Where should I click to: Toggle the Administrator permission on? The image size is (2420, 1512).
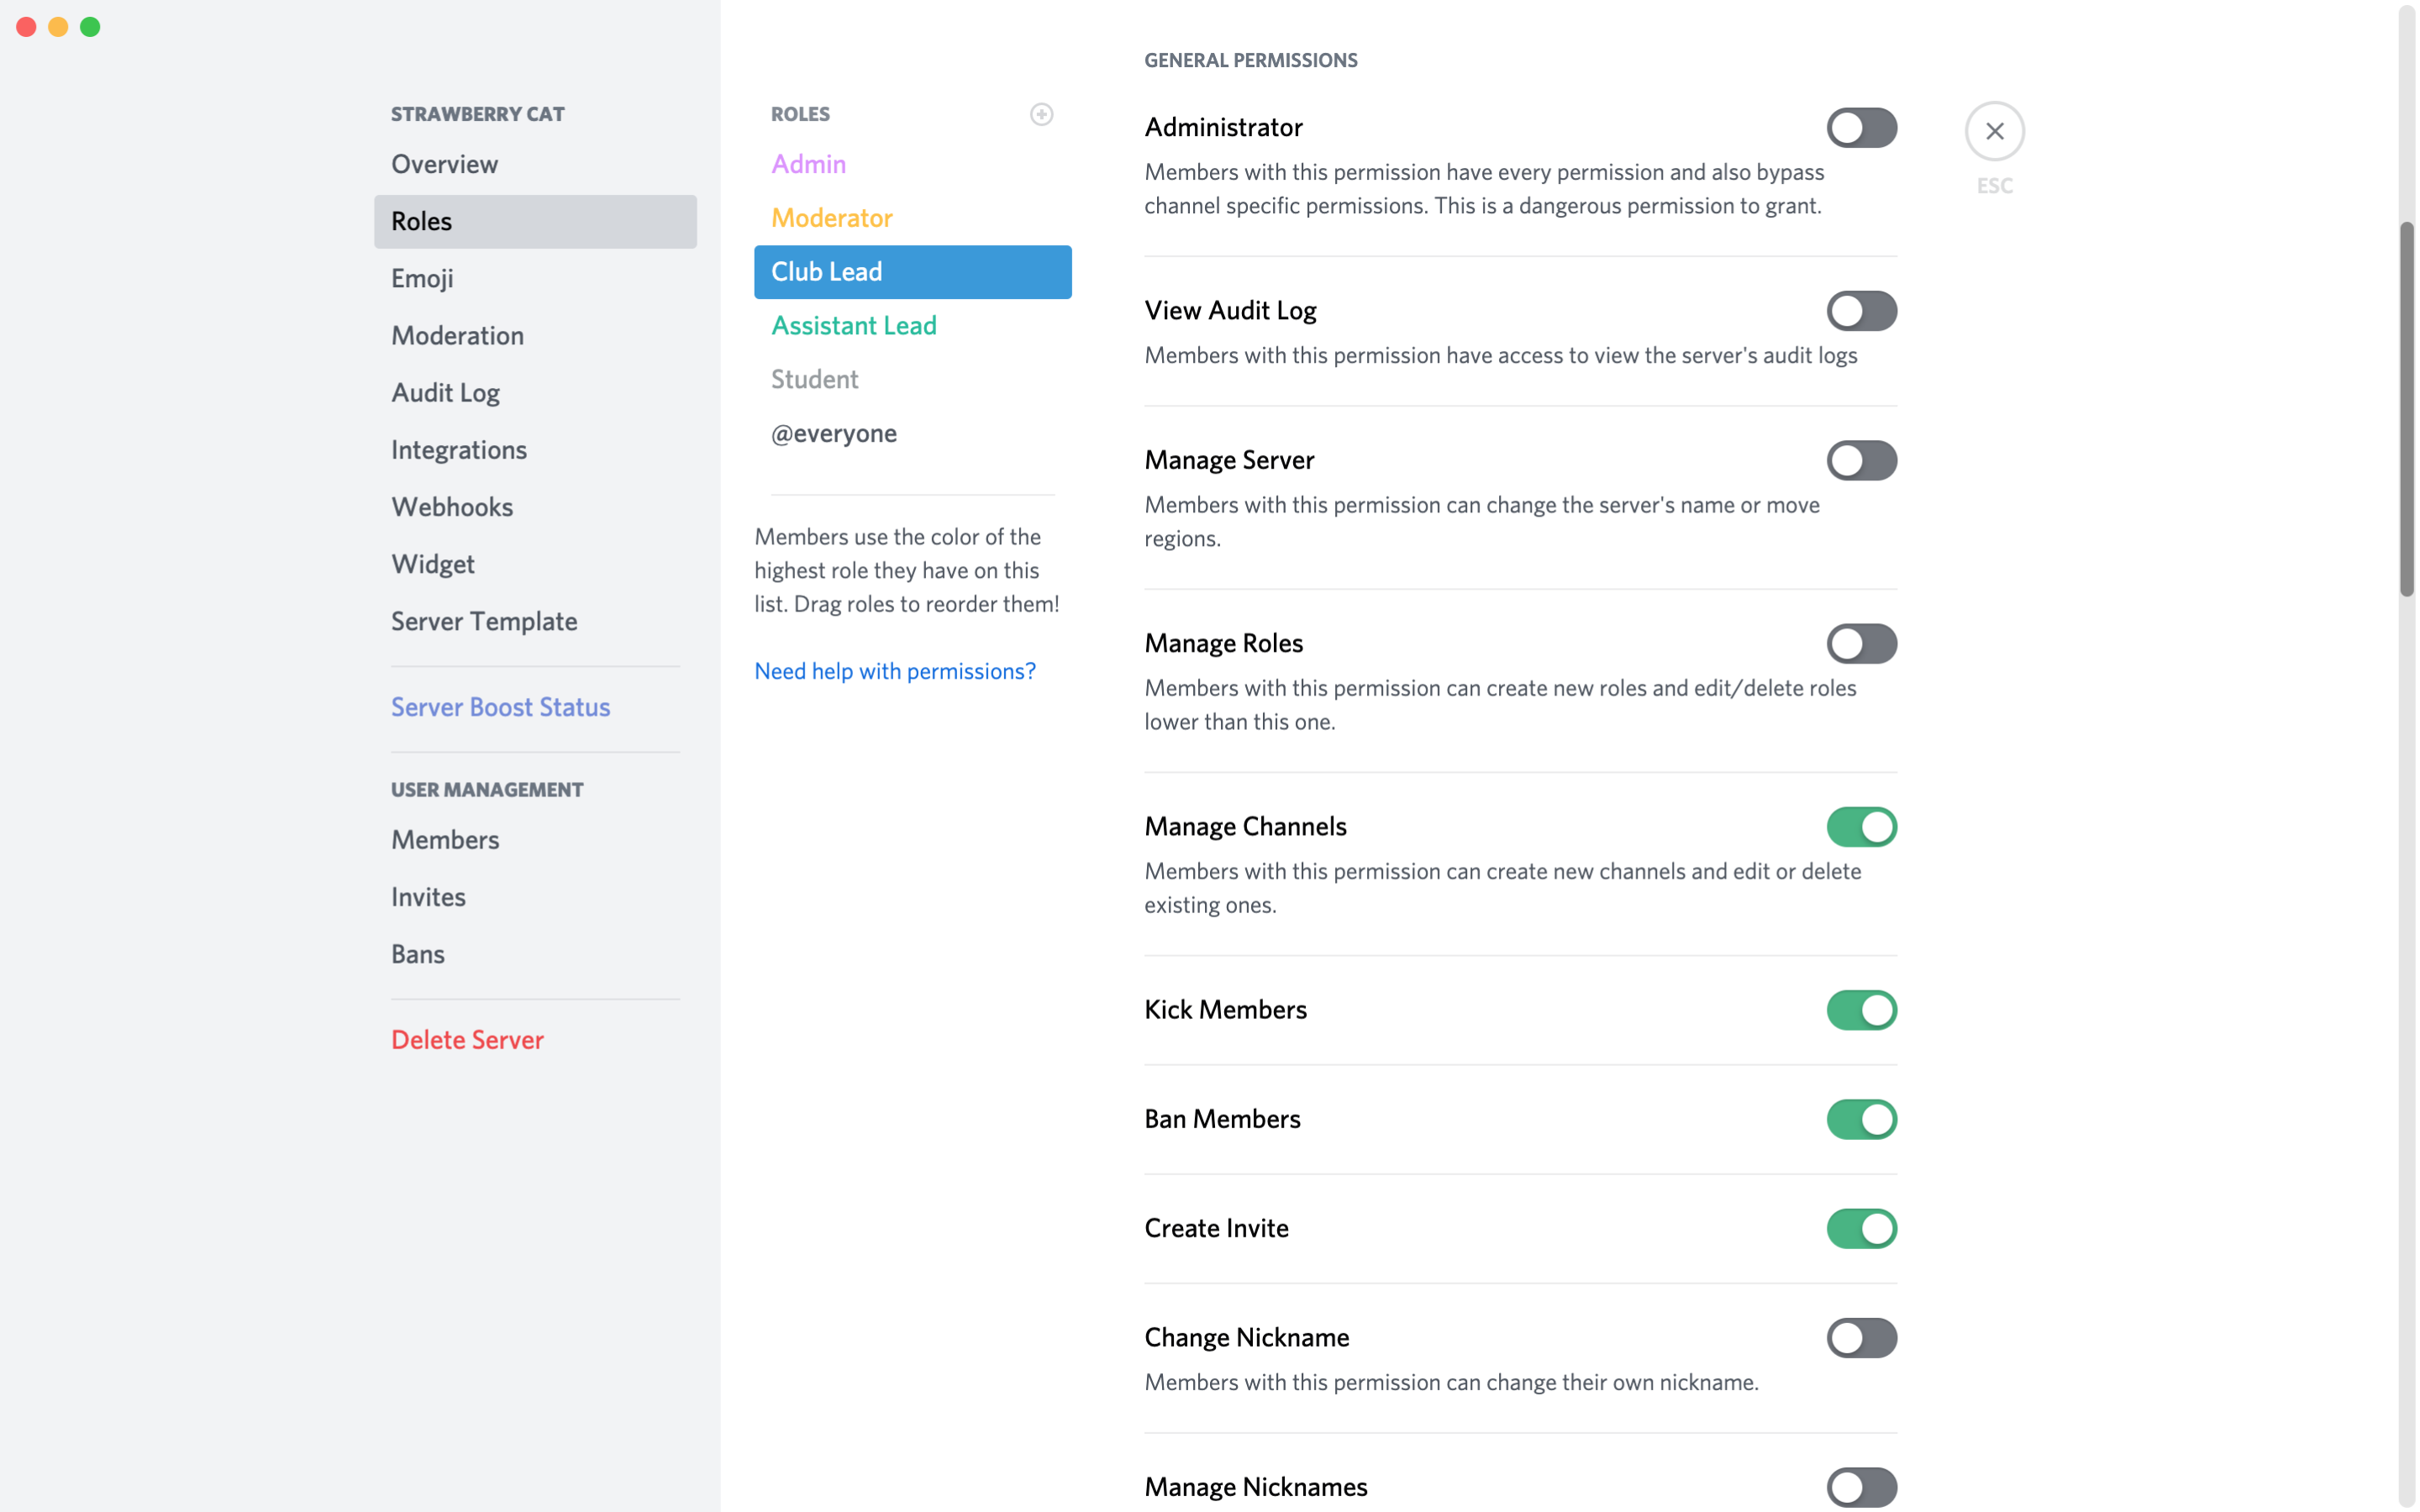tap(1860, 127)
